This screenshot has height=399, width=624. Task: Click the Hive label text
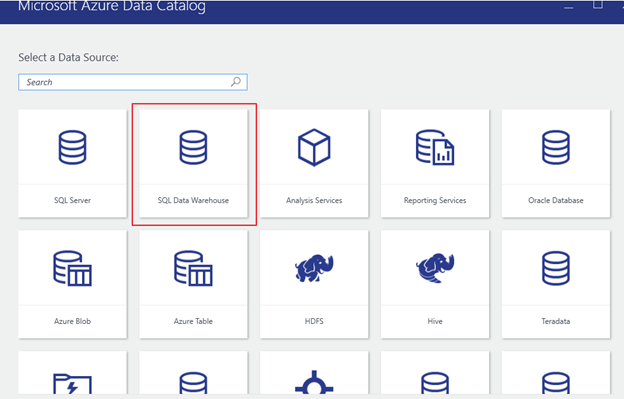[x=435, y=321]
